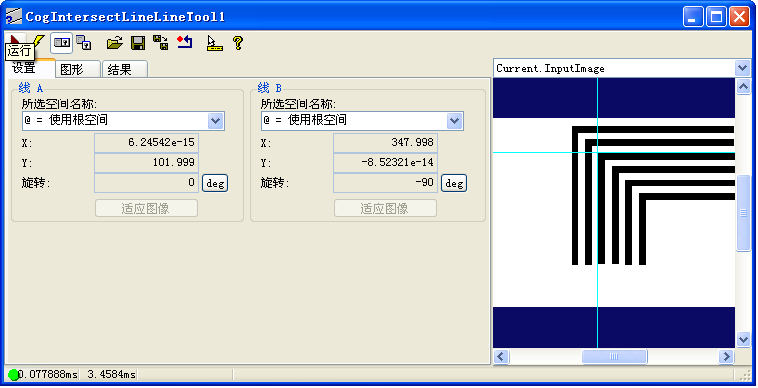This screenshot has height=388, width=758.
Task: Click the image vertical scrollbar down arrow
Action: pos(743,339)
